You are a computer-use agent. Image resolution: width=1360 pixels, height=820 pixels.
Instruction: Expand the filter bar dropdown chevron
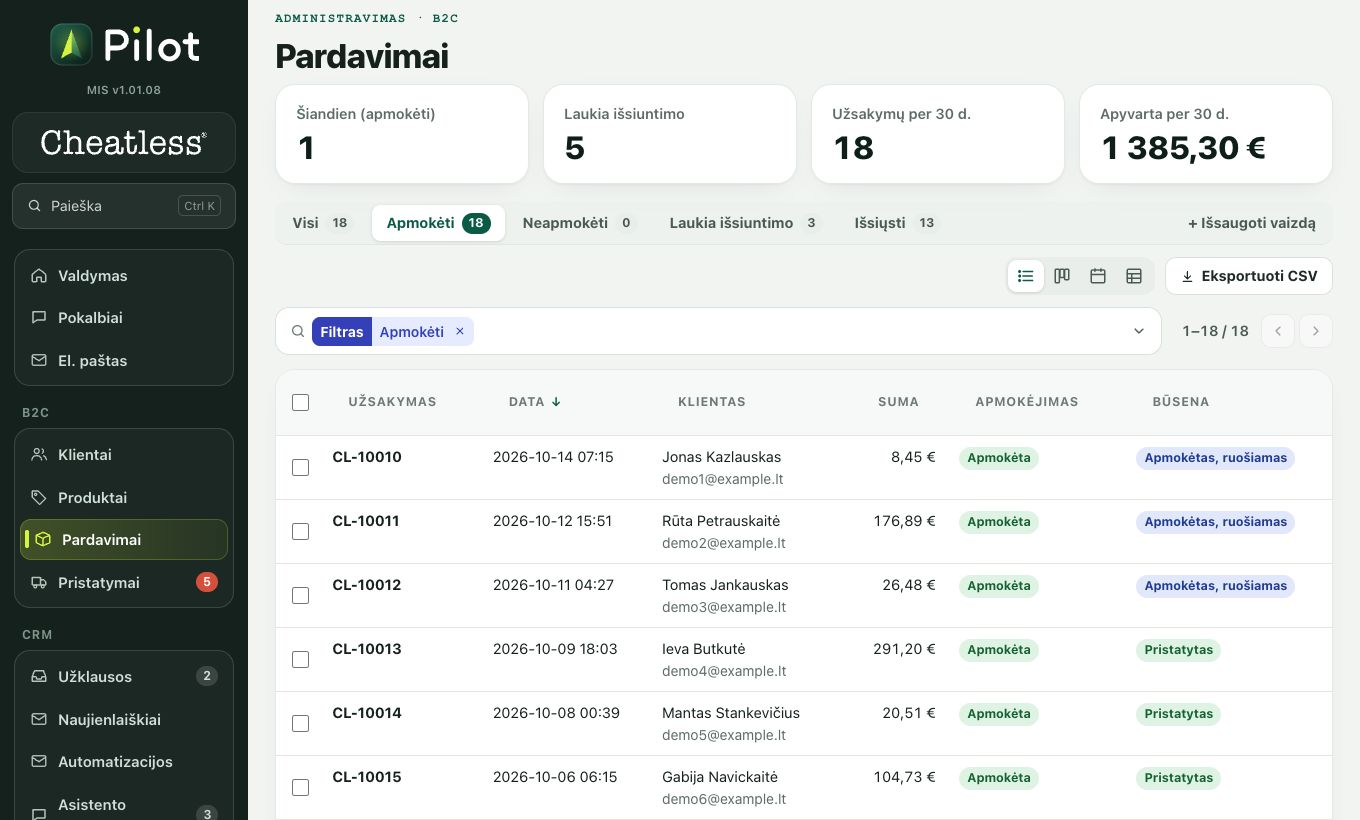tap(1139, 331)
